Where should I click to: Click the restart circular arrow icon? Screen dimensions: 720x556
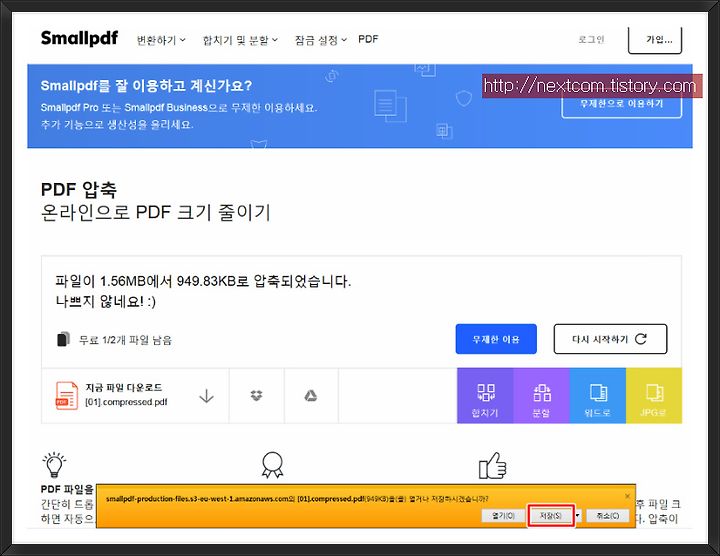point(641,339)
